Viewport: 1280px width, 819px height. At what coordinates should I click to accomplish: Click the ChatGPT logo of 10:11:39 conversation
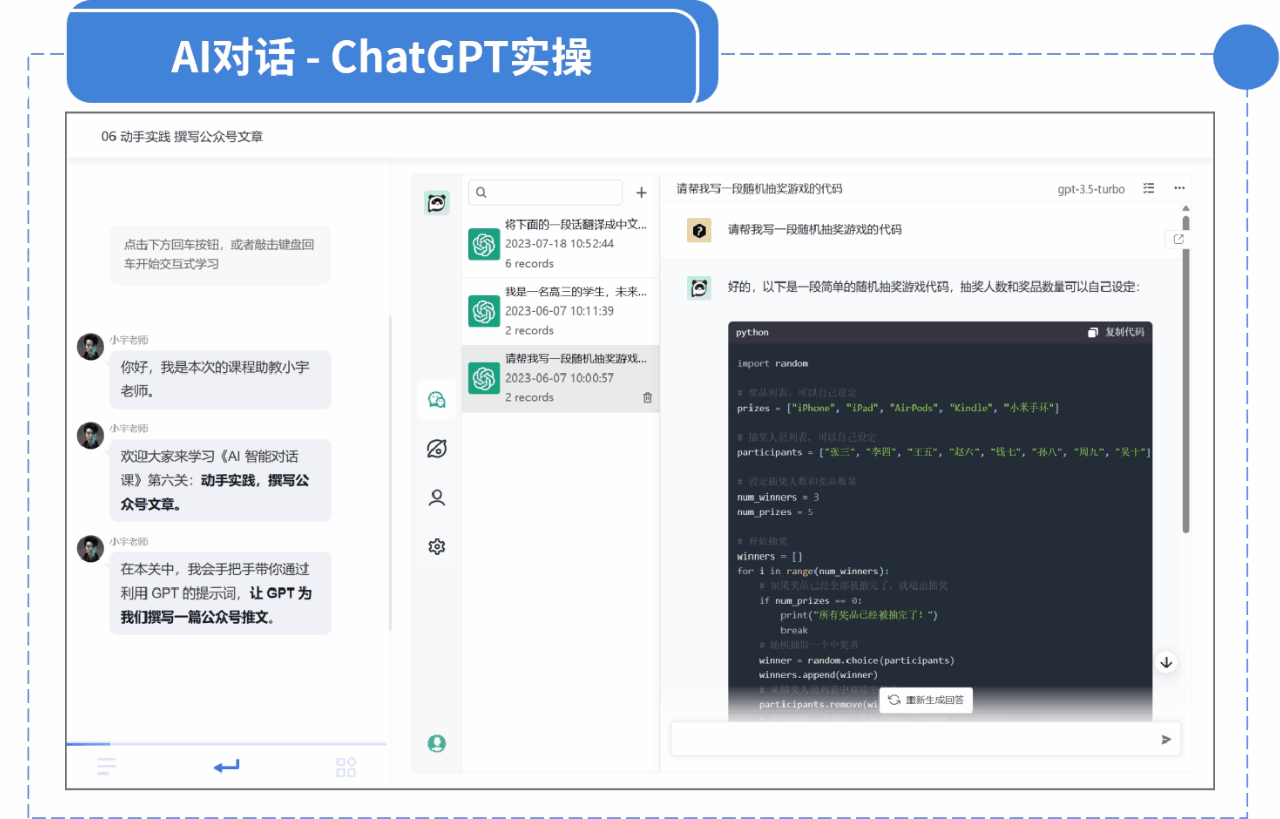coord(484,311)
